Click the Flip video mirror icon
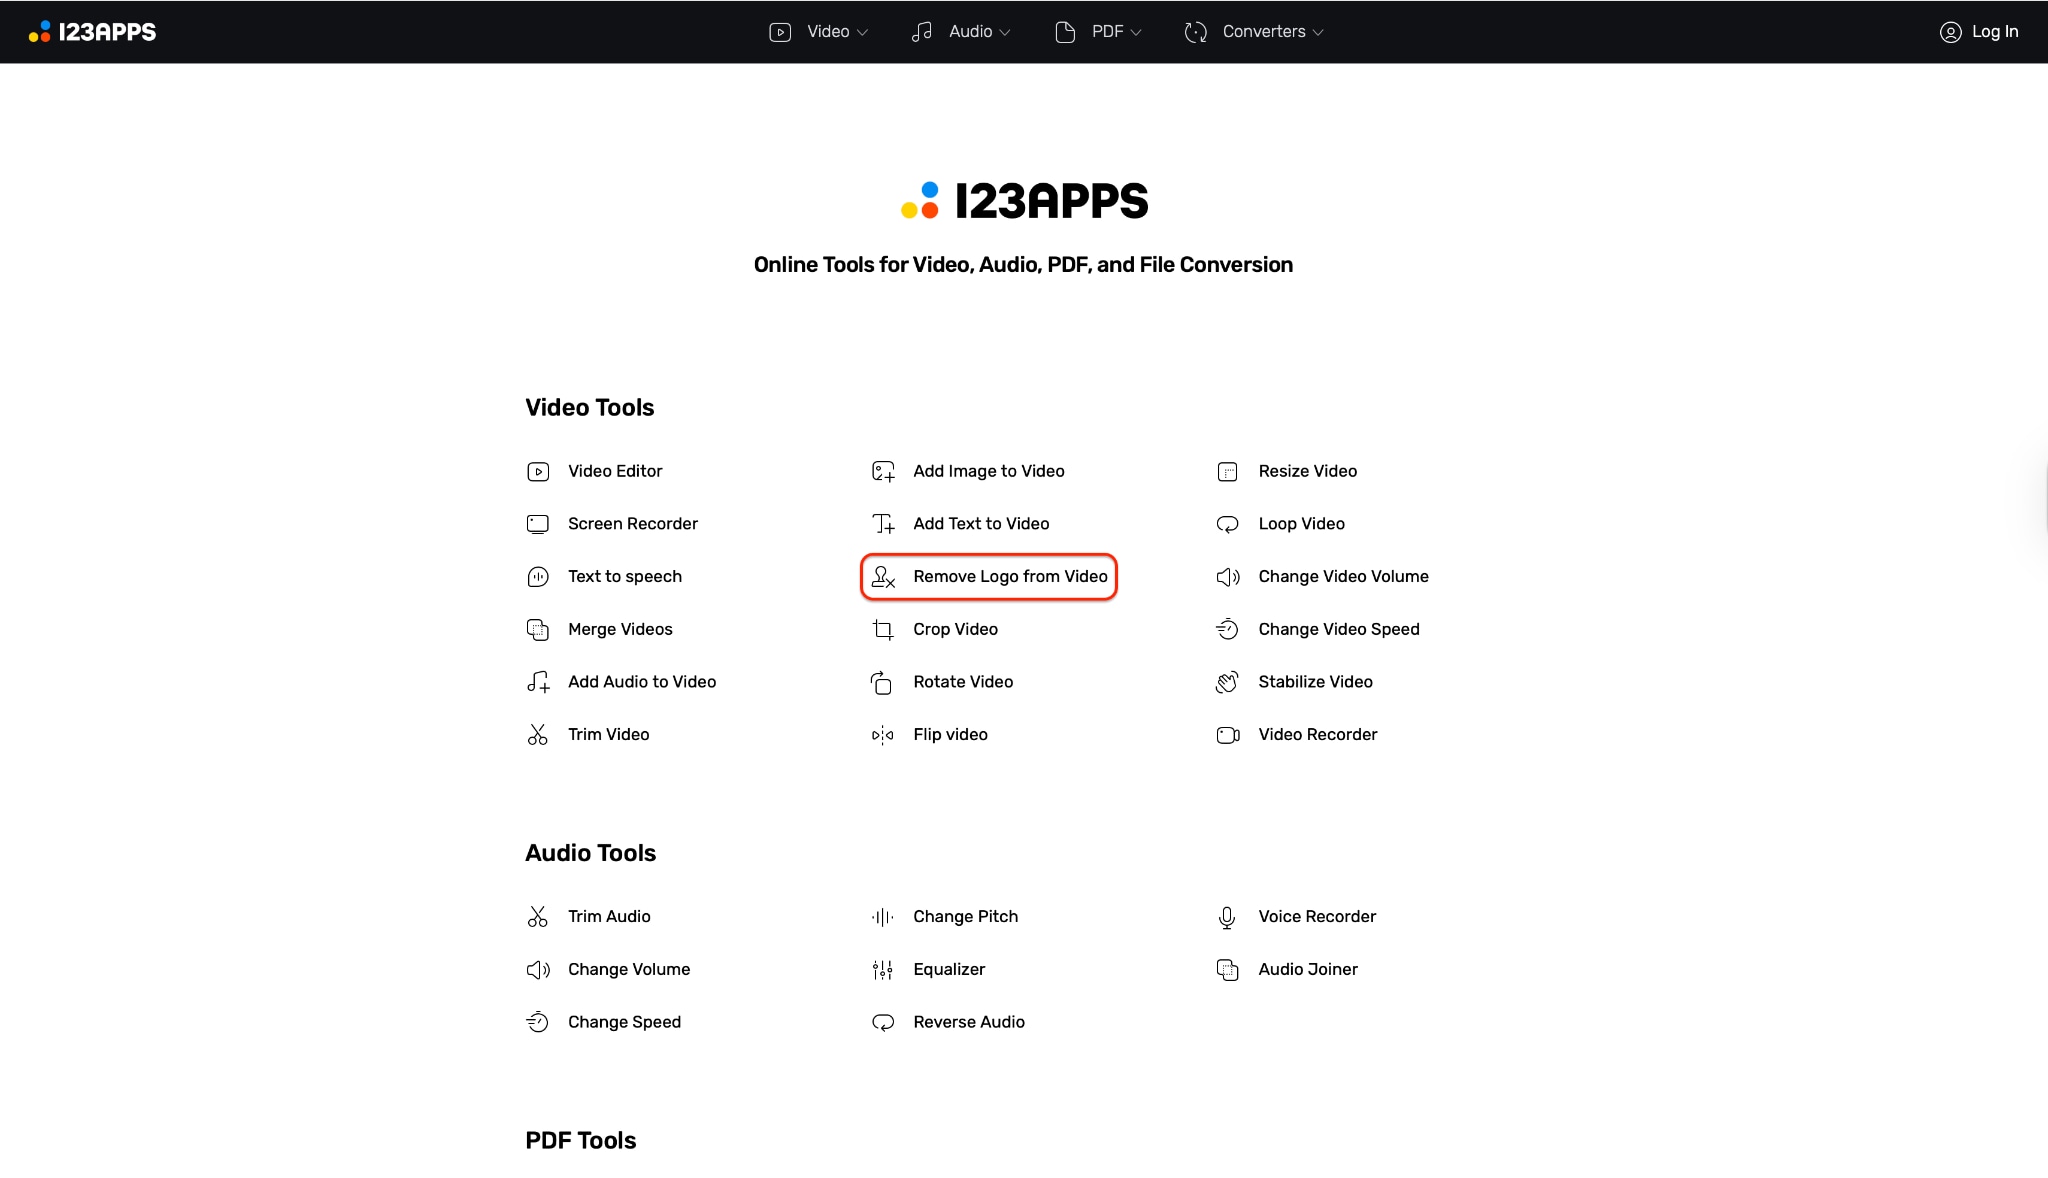This screenshot has height=1178, width=2048. (x=882, y=735)
